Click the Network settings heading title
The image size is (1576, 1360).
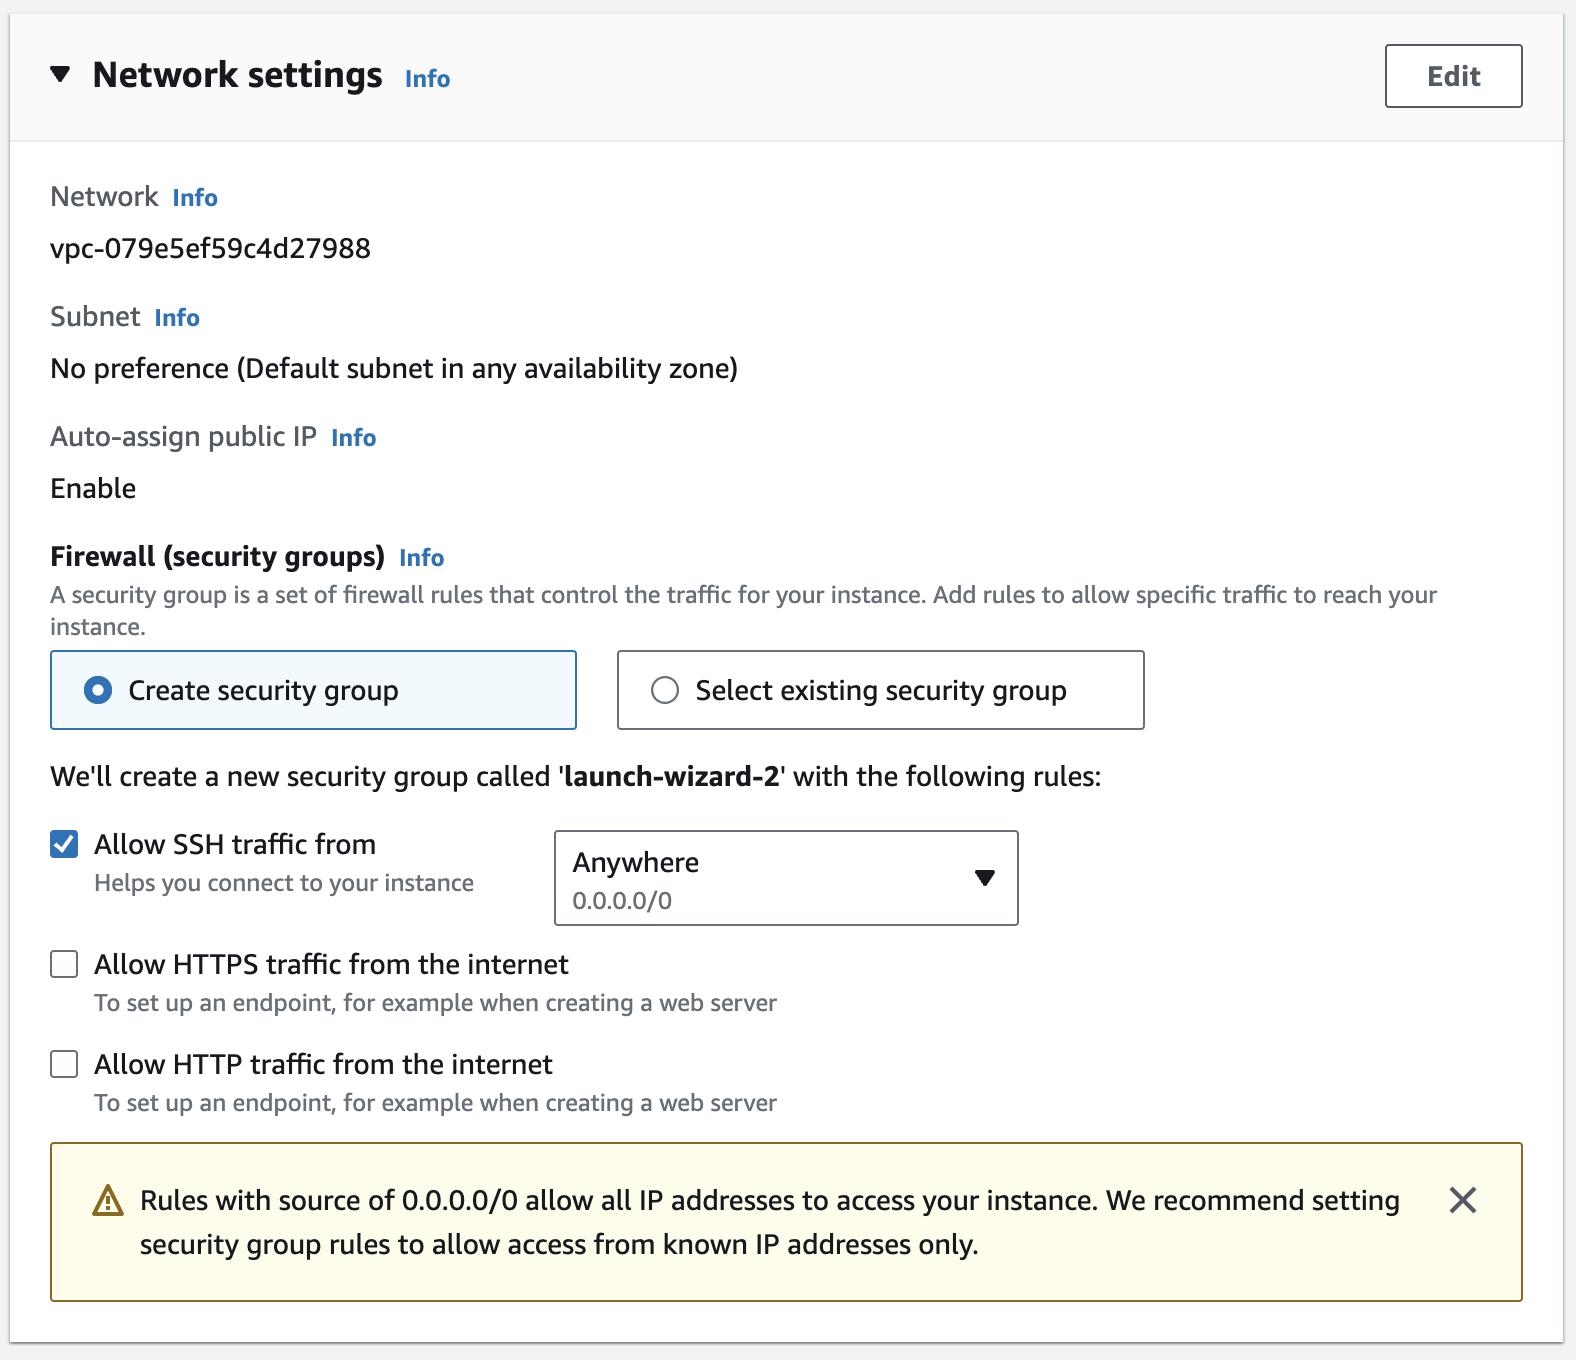pos(237,76)
